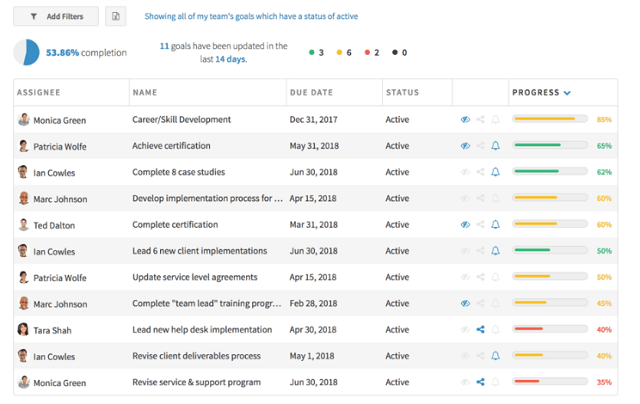Click the 14 days link
This screenshot has width=640, height=404.
click(231, 59)
